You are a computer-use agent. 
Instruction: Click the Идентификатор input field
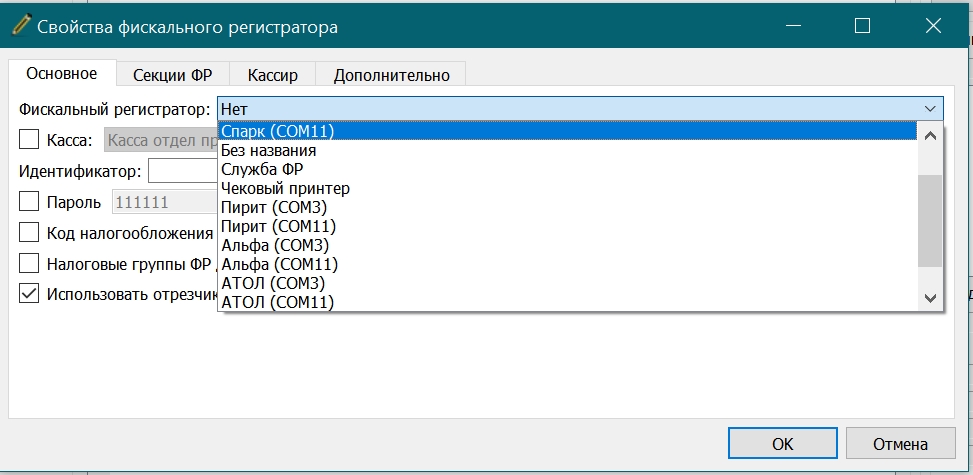click(183, 171)
